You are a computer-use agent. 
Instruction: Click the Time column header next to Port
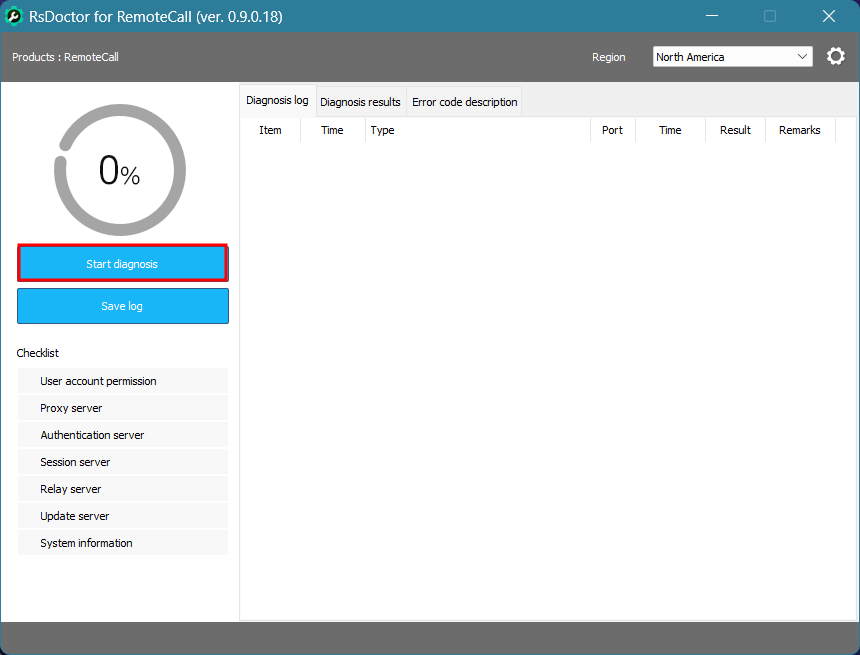670,130
